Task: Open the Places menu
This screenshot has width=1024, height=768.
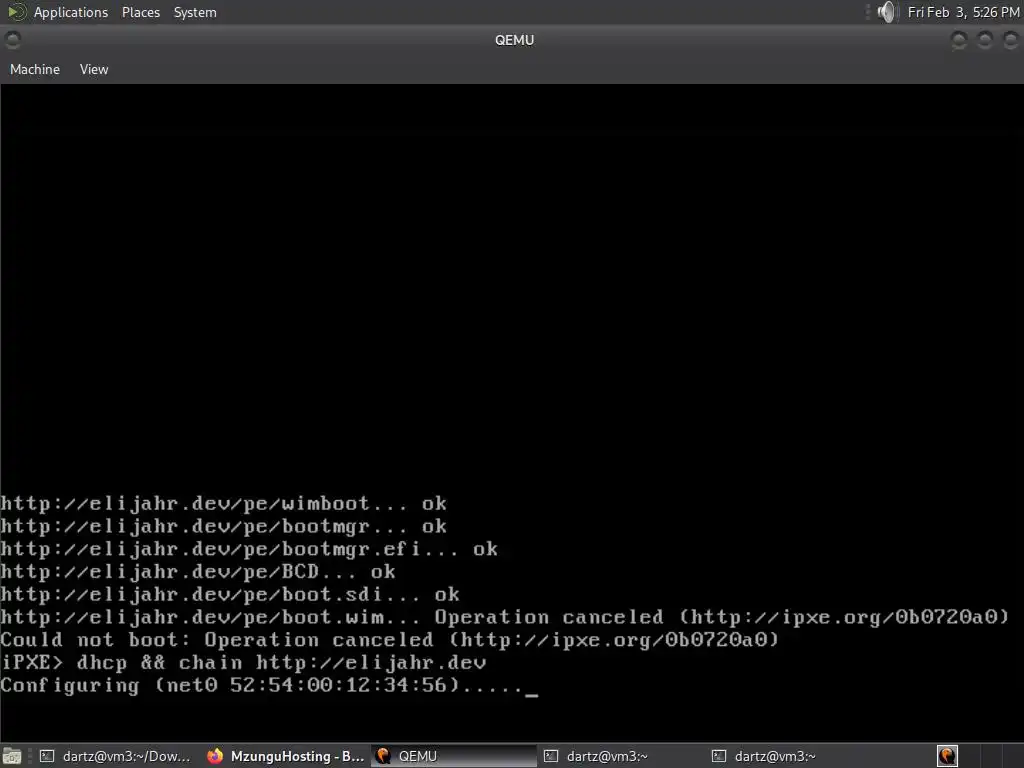Action: click(x=140, y=12)
